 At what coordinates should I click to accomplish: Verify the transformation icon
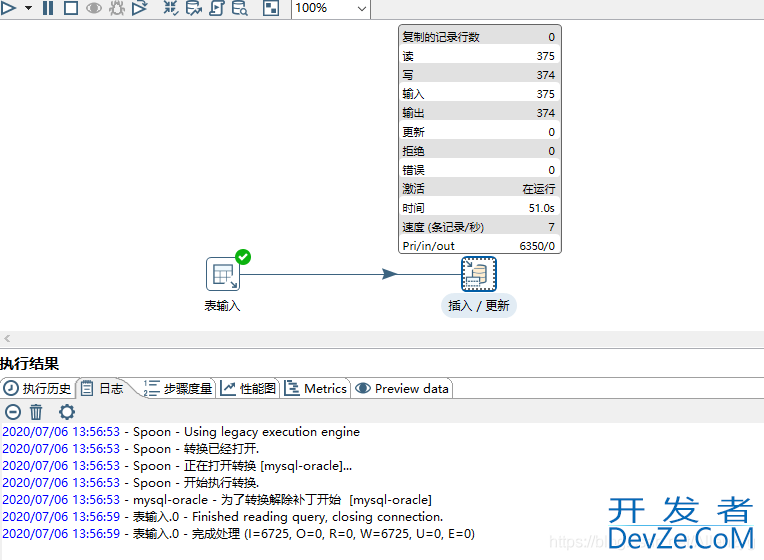(171, 8)
